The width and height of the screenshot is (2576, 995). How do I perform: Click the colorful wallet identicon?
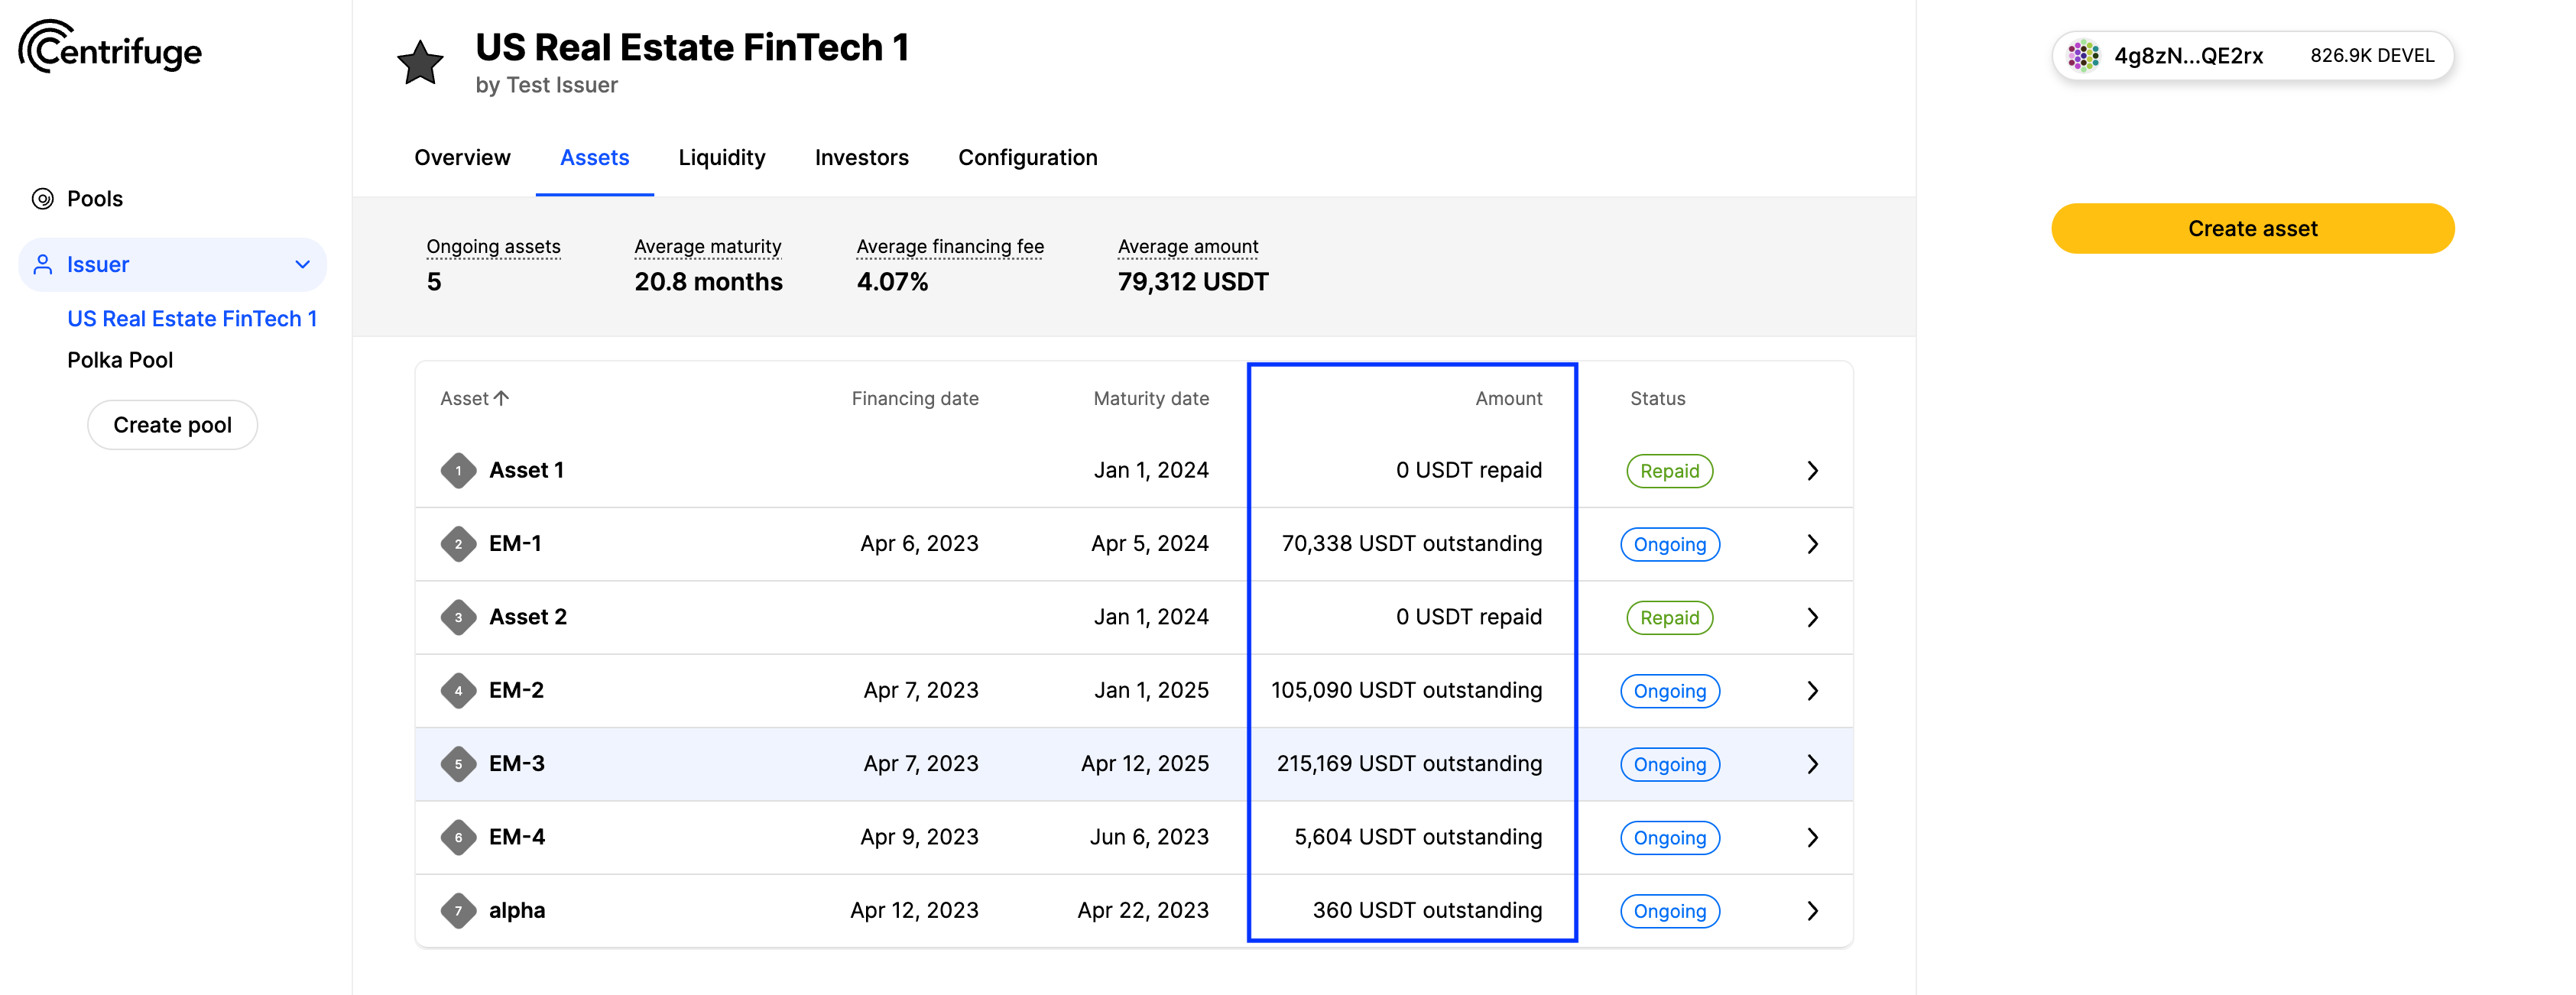point(2085,55)
